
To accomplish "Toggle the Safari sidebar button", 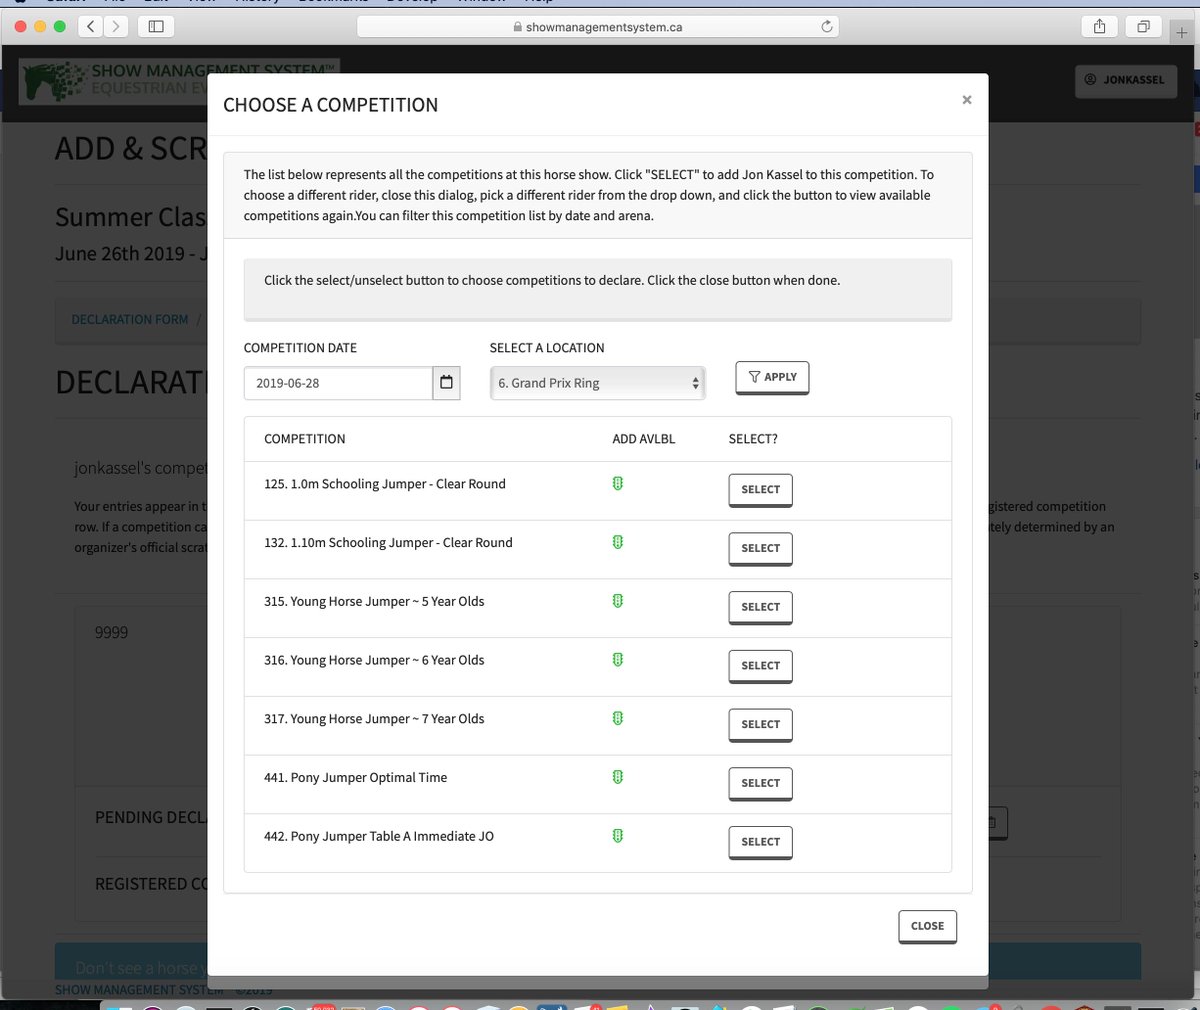I will click(156, 26).
